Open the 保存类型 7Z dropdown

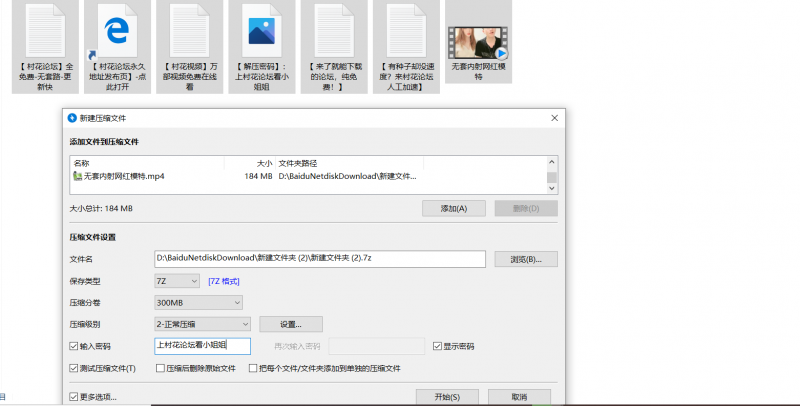(177, 281)
